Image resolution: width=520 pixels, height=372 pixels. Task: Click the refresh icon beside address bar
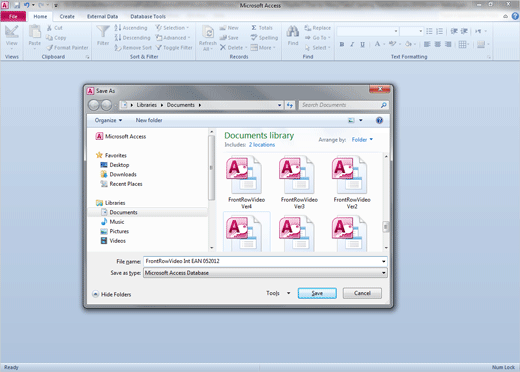[290, 105]
